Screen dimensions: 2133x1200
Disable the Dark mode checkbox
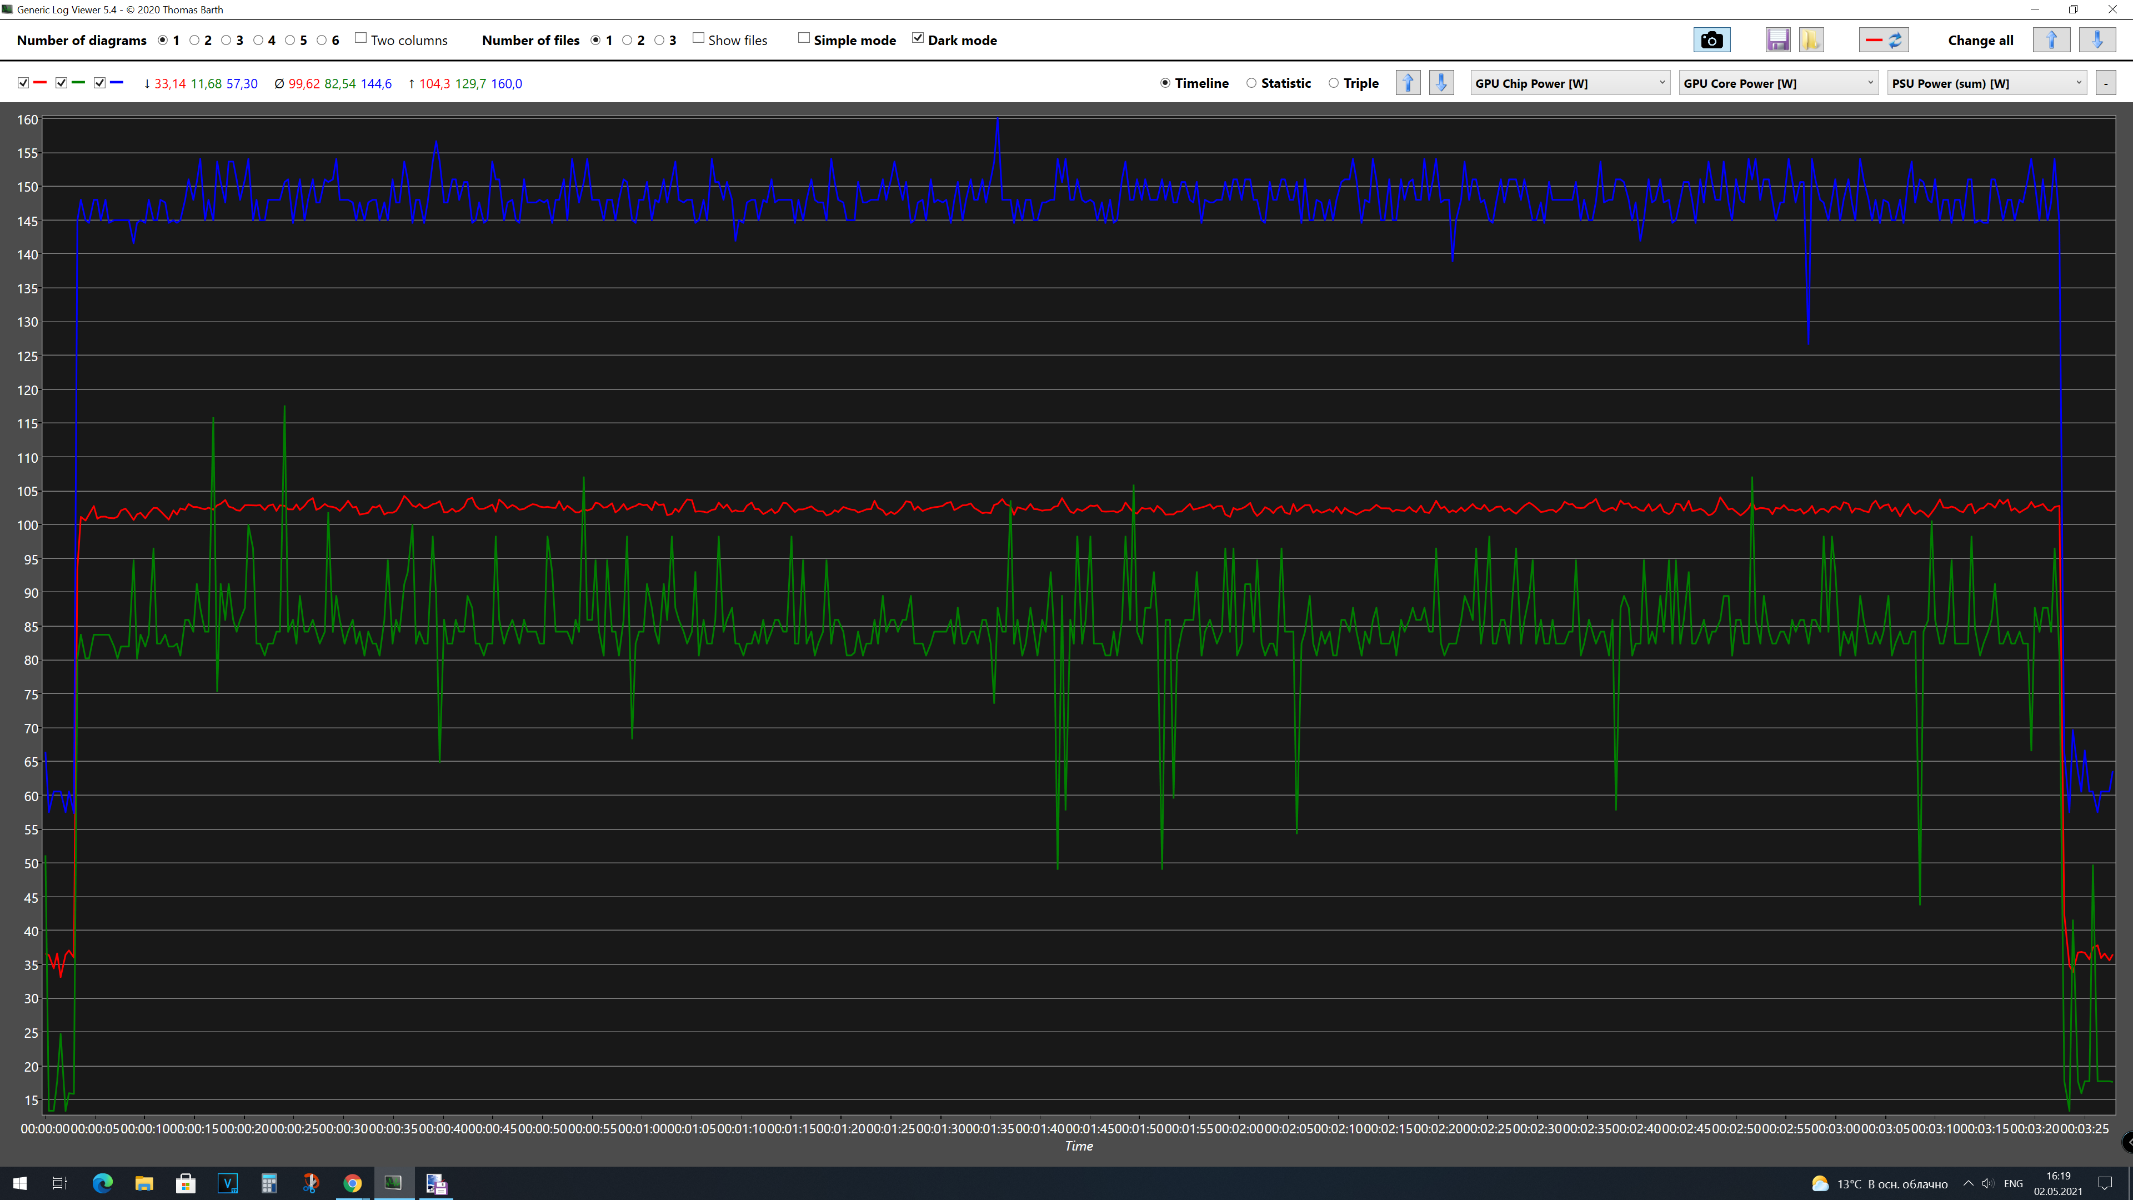click(918, 39)
